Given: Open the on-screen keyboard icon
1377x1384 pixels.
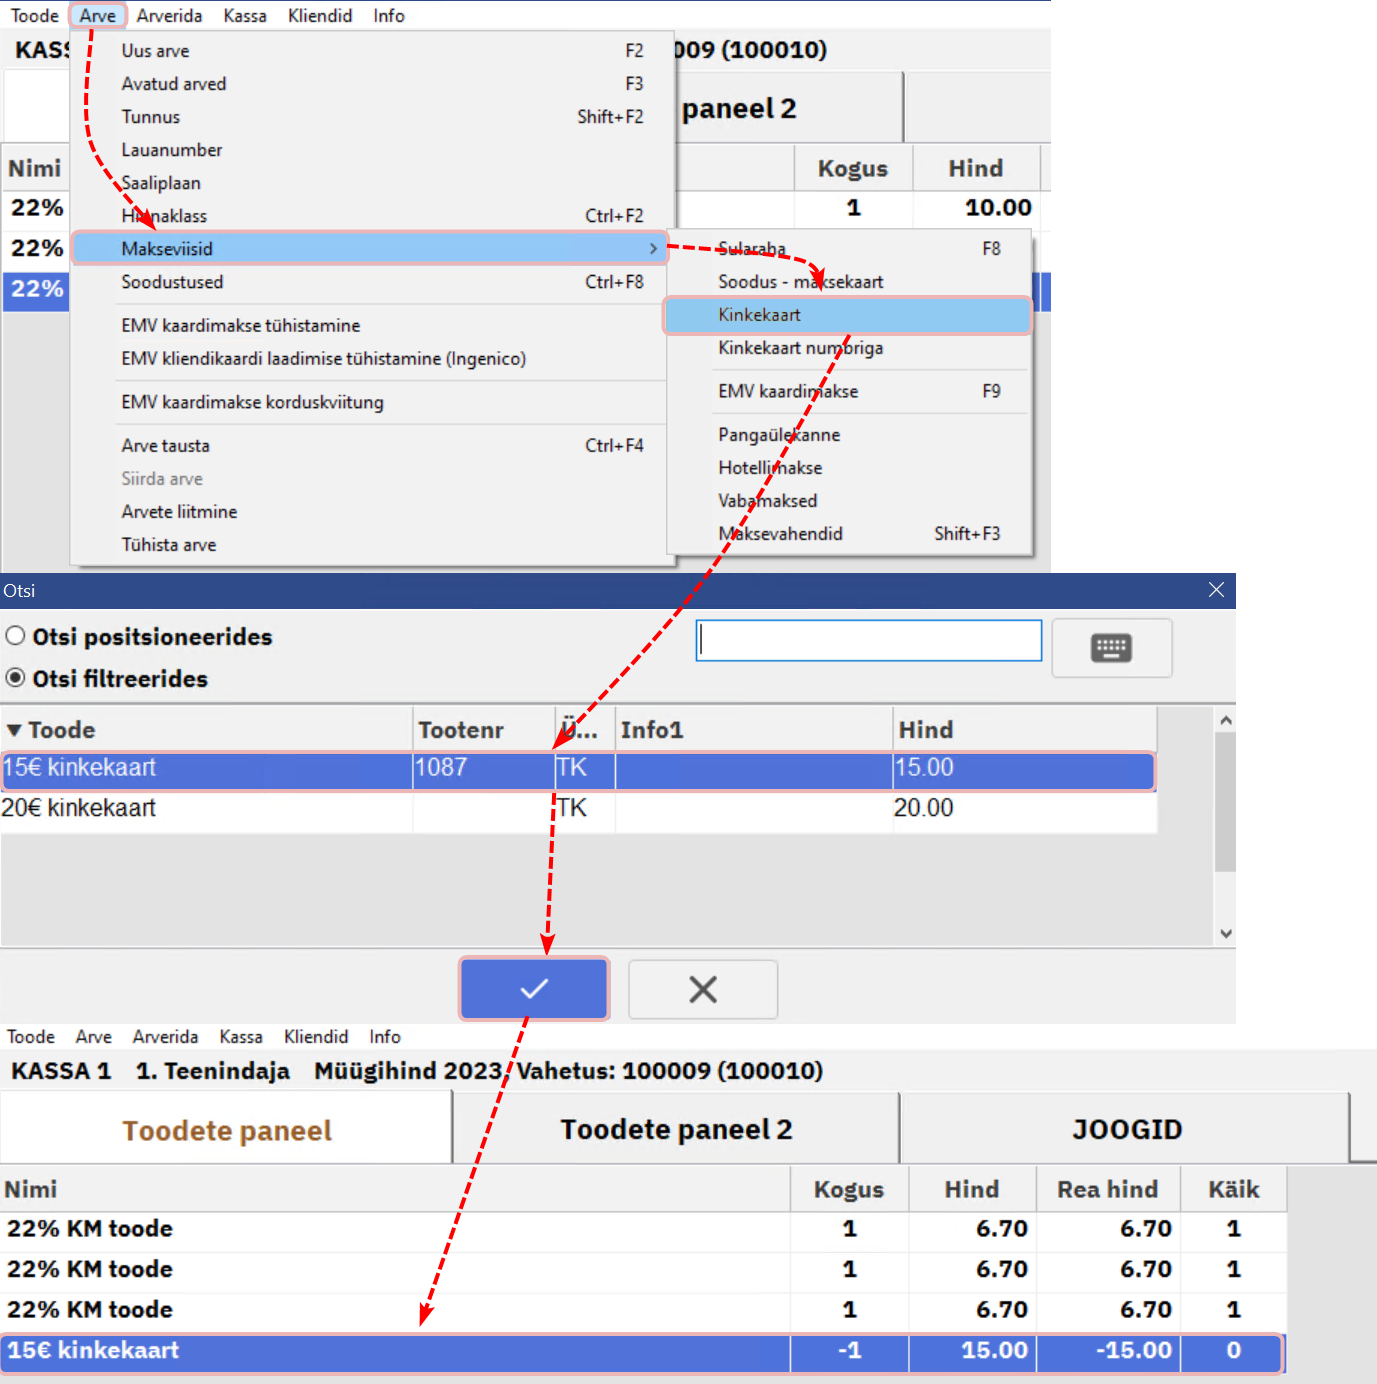Looking at the screenshot, I should [x=1111, y=648].
